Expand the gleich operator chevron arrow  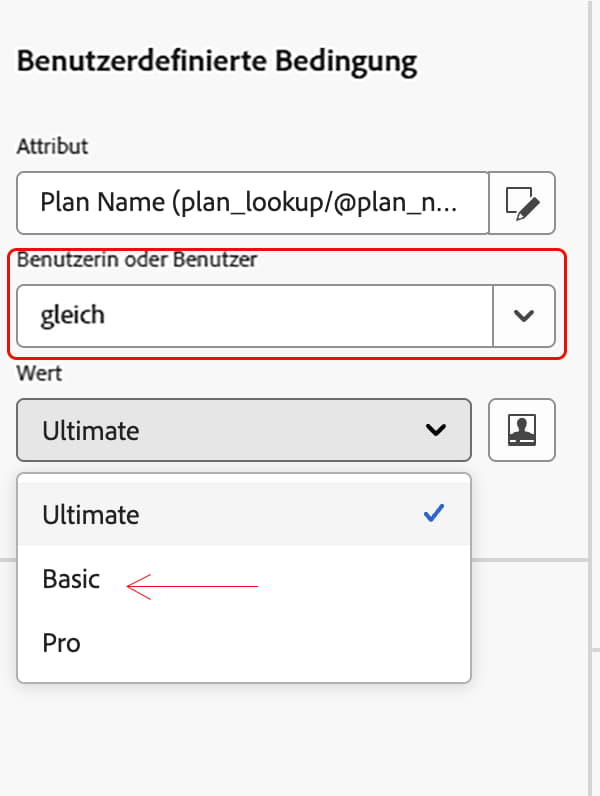pos(523,316)
